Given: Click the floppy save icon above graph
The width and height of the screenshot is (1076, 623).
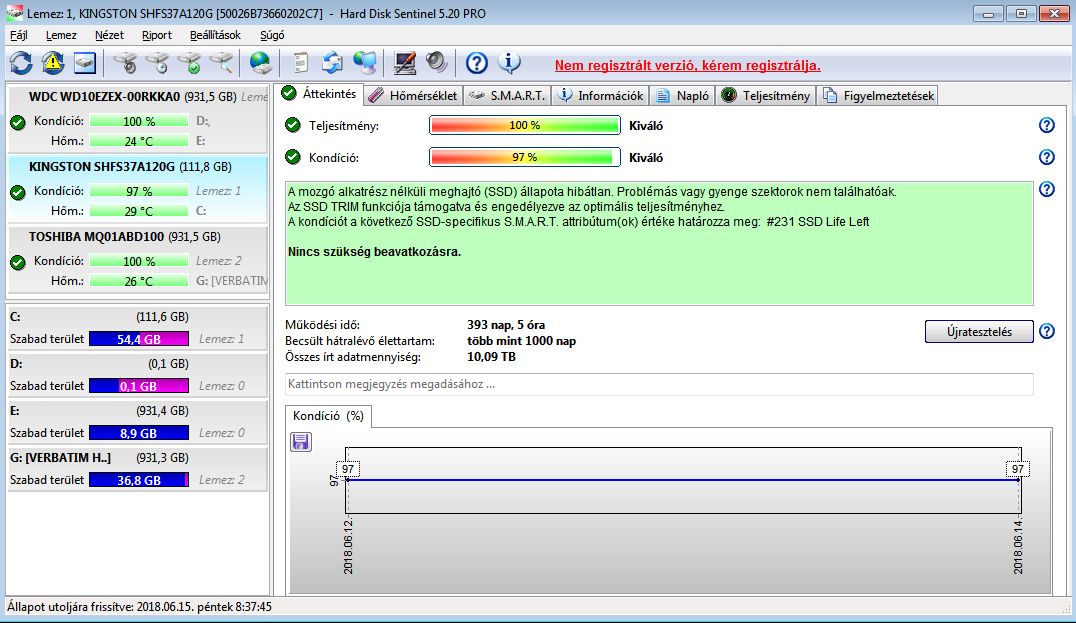Looking at the screenshot, I should pyautogui.click(x=301, y=441).
